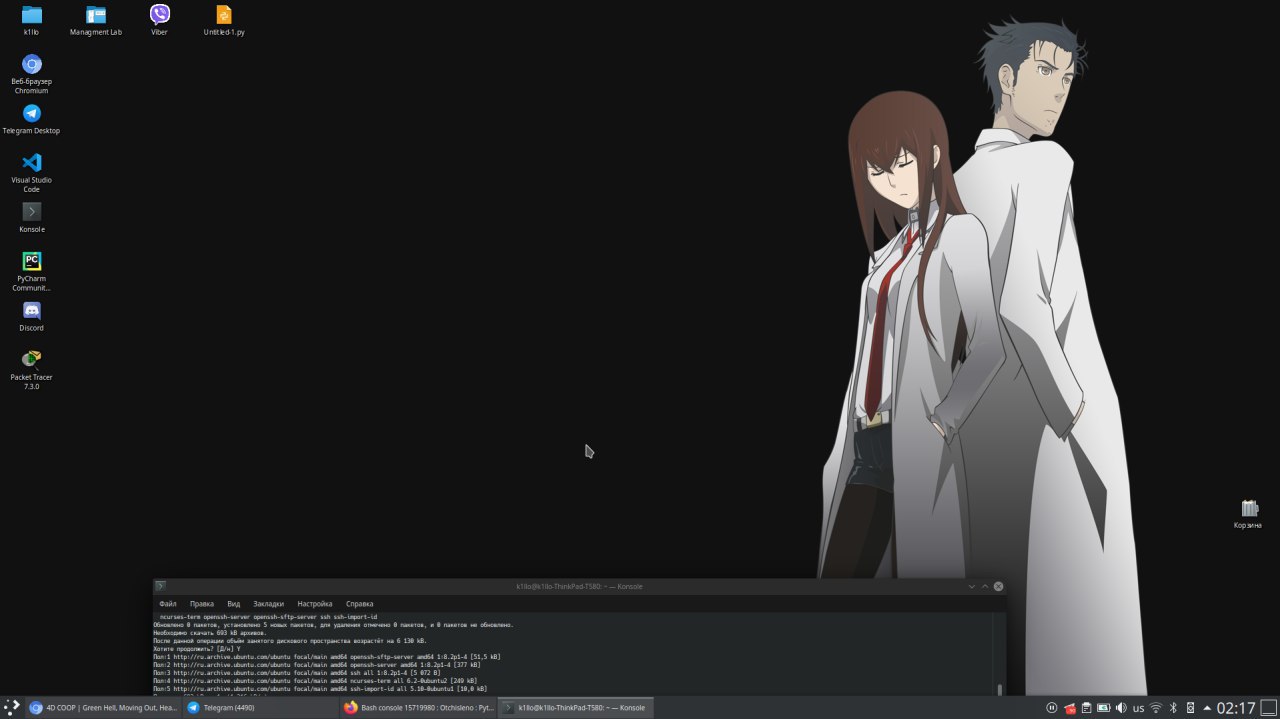Switch to the Konsole taskbar entry

pos(575,707)
